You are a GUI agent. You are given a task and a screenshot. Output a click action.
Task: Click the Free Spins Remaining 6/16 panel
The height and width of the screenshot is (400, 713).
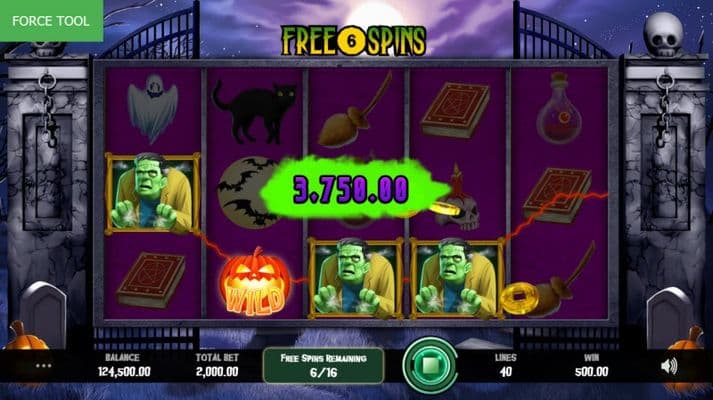323,365
